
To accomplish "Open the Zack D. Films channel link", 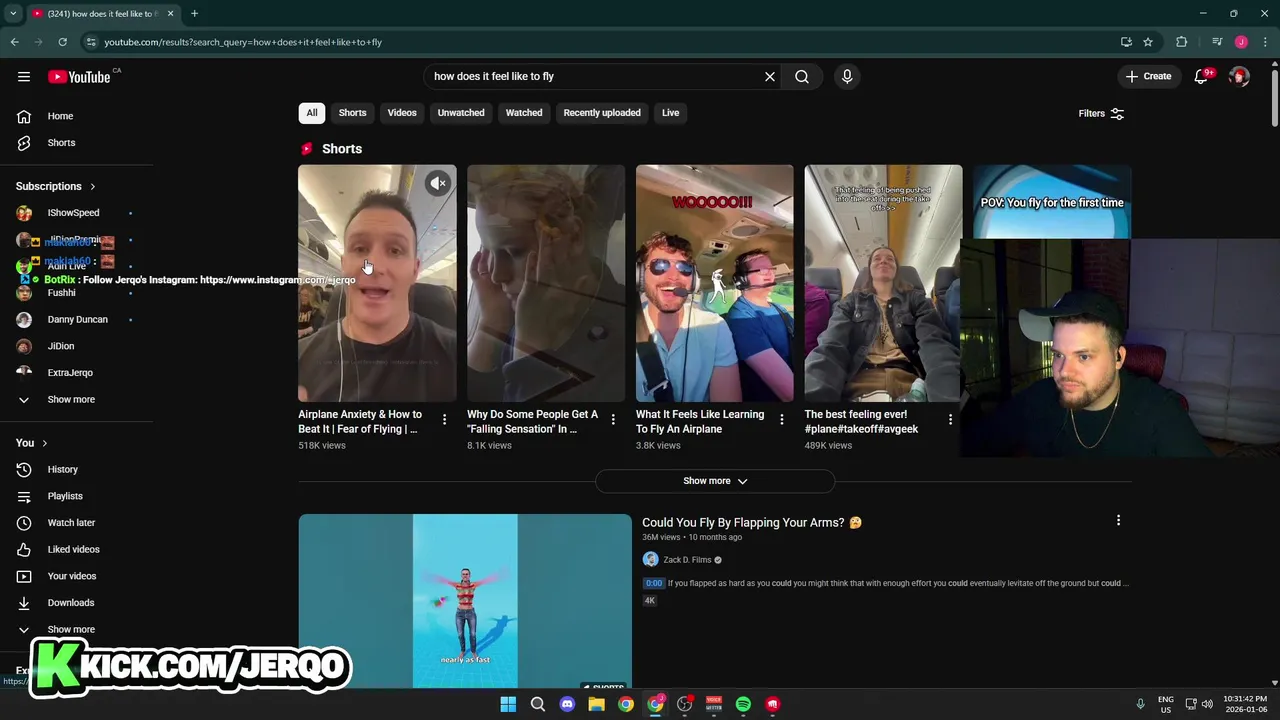I will click(x=687, y=560).
